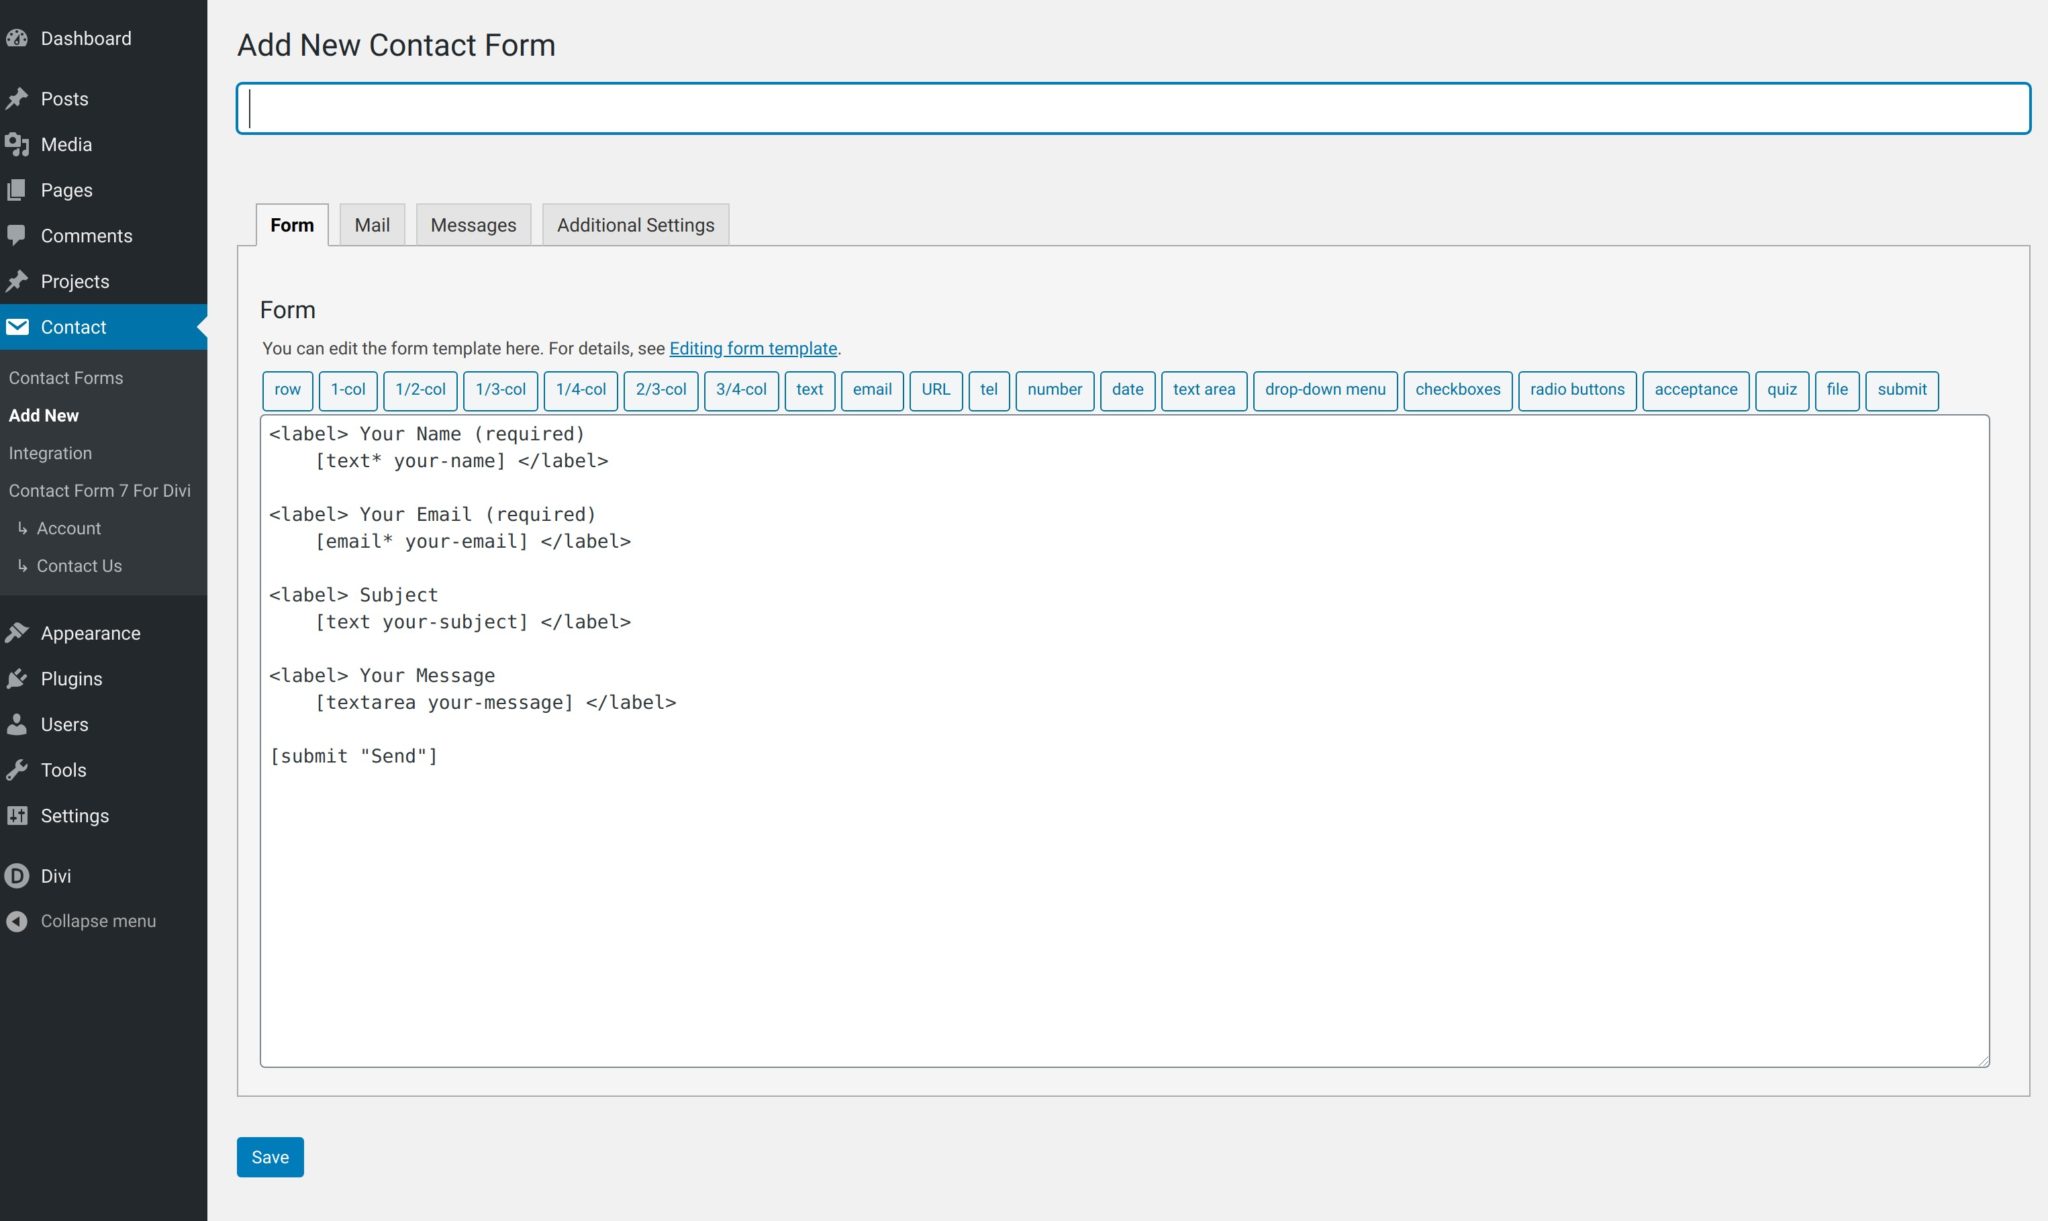
Task: Click the Pages icon in the sidebar
Action: click(18, 189)
